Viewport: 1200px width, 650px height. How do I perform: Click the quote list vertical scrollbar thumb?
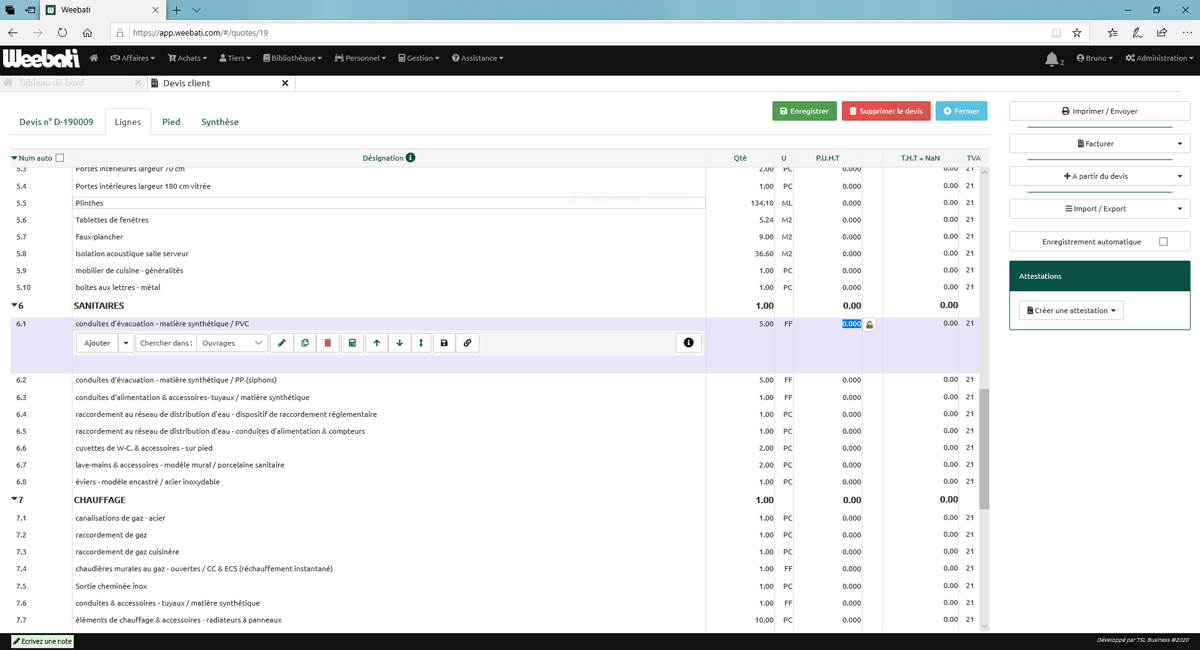click(984, 450)
